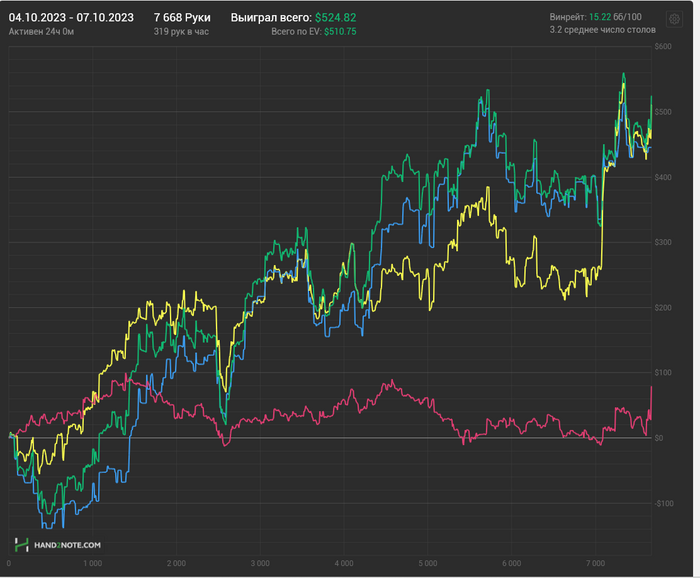Click the $600 y-axis label
Viewport: 700px width, 578px height.
tap(663, 46)
